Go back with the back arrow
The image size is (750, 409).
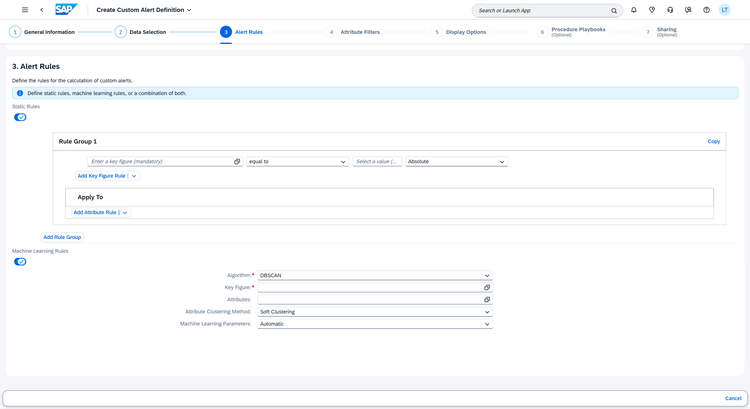pos(42,10)
